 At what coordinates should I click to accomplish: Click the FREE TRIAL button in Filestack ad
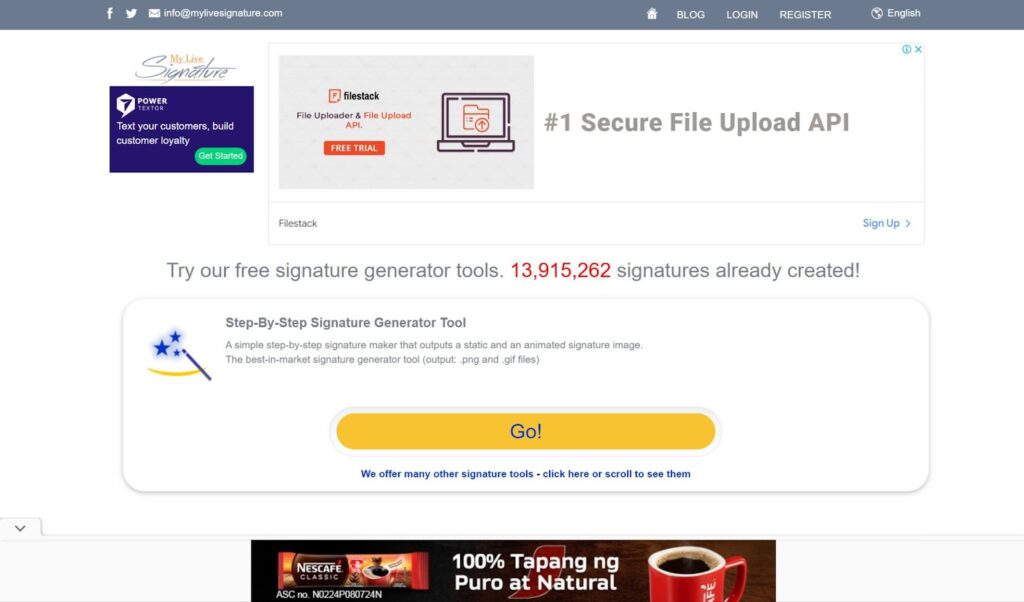(x=354, y=148)
